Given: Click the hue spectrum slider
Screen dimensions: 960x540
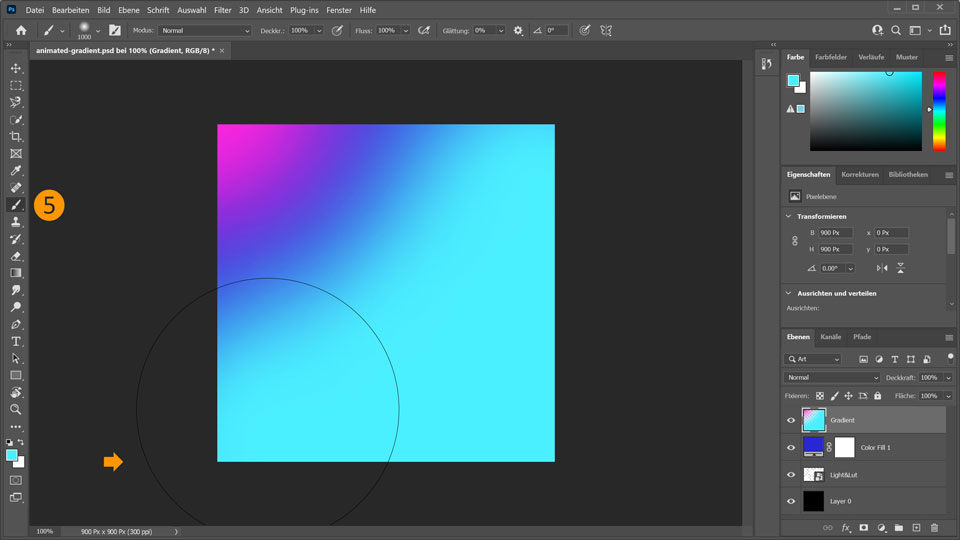Looking at the screenshot, I should pos(939,110).
